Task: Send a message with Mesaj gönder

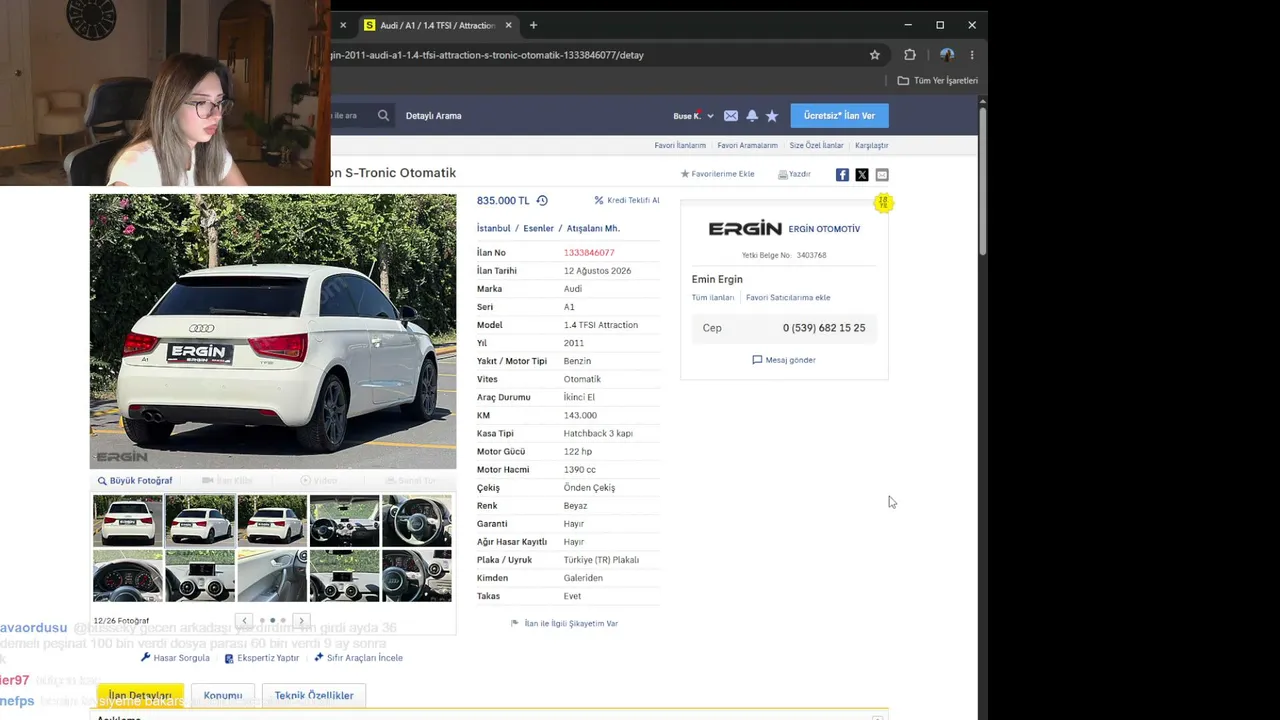Action: click(784, 360)
